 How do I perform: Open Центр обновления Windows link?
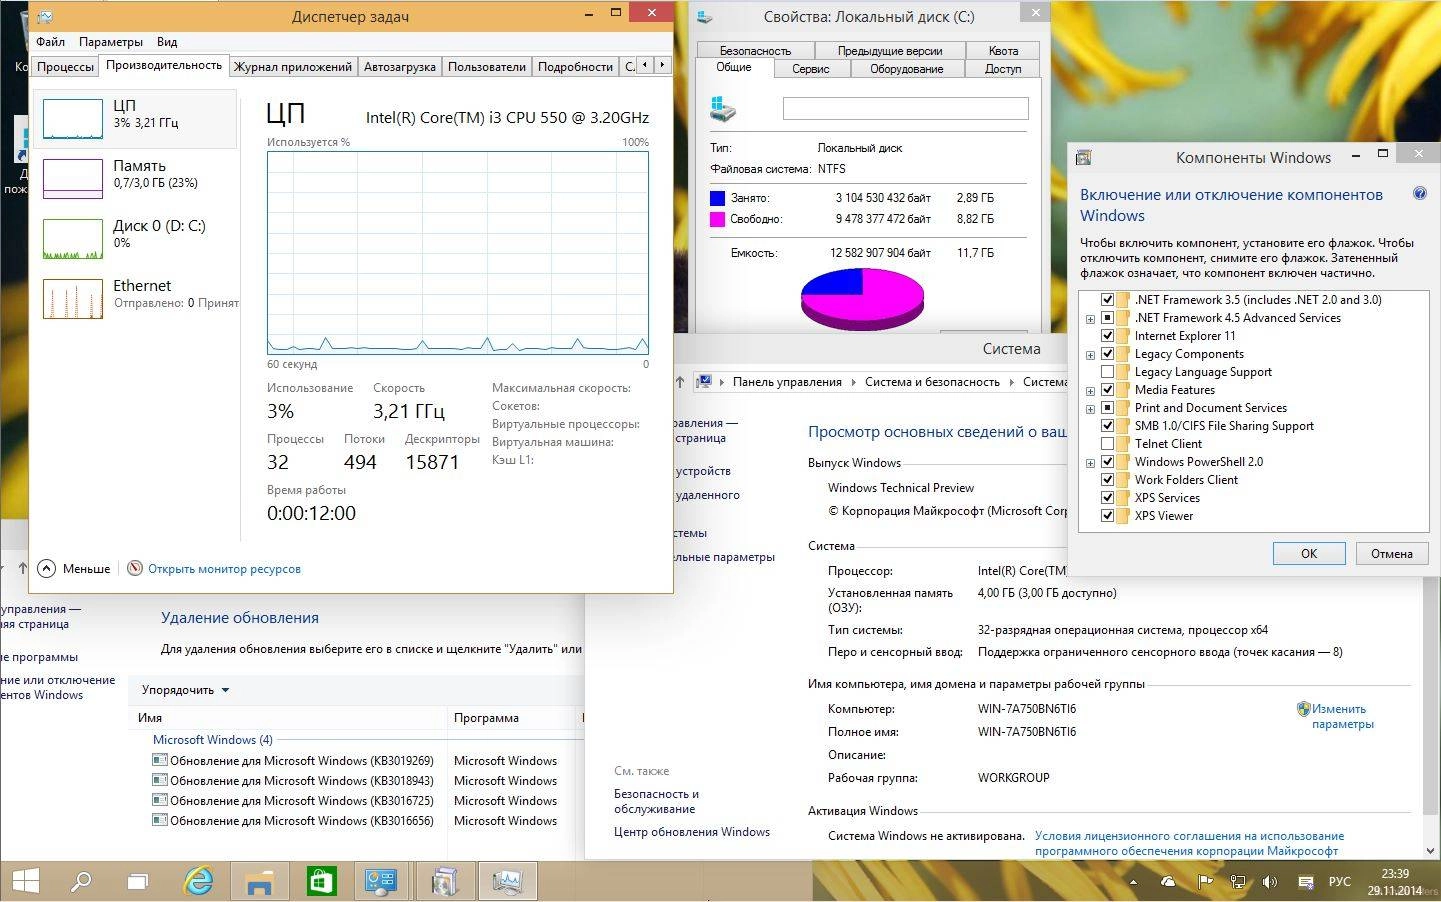692,832
